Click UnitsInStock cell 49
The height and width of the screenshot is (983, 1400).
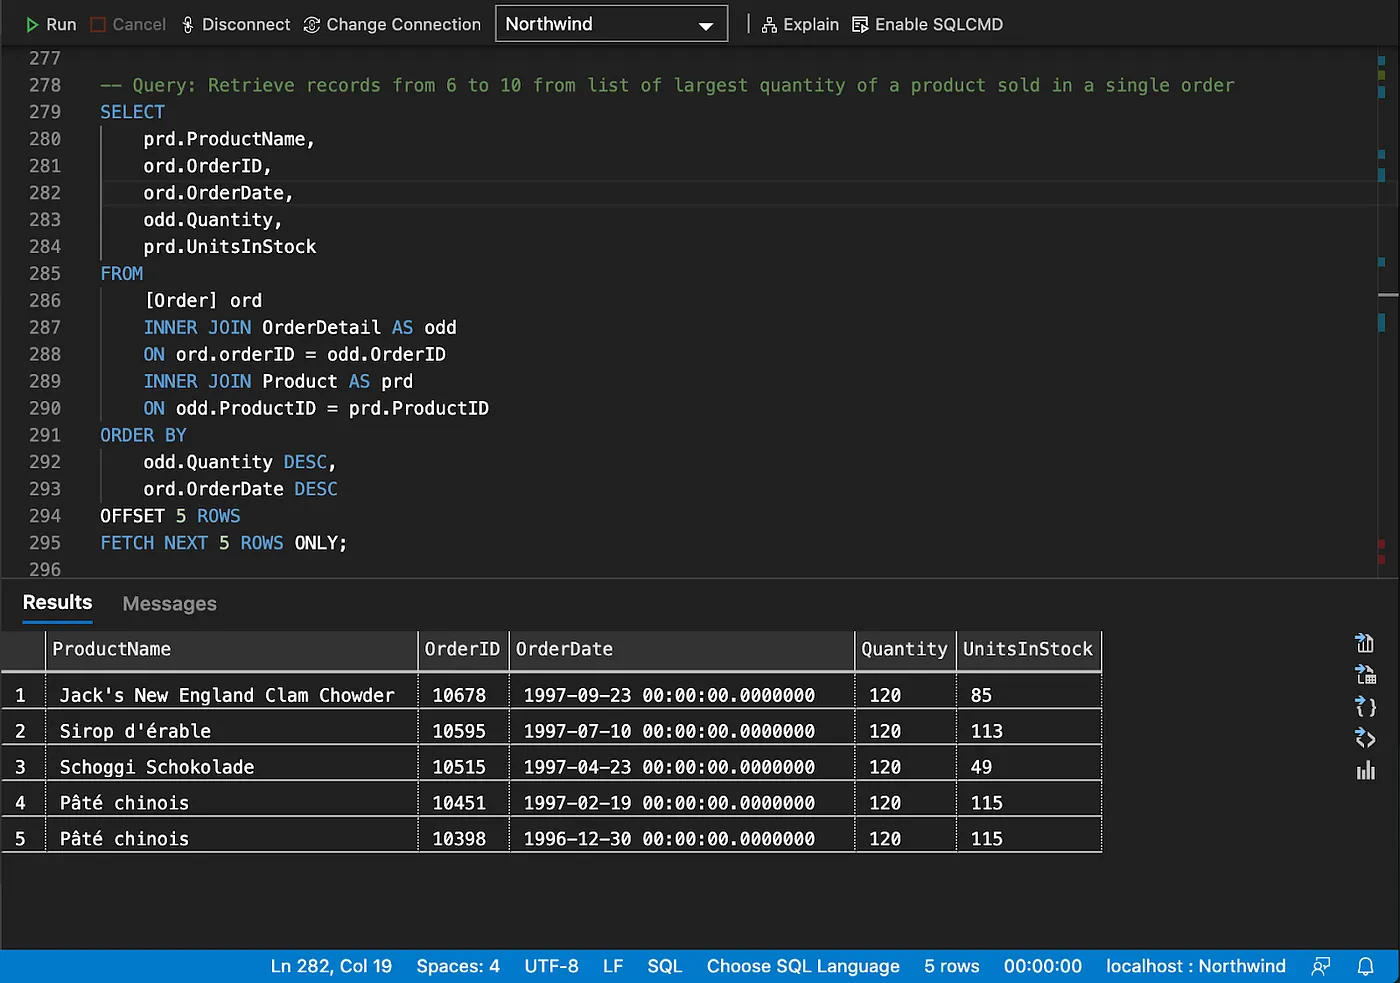[1028, 767]
